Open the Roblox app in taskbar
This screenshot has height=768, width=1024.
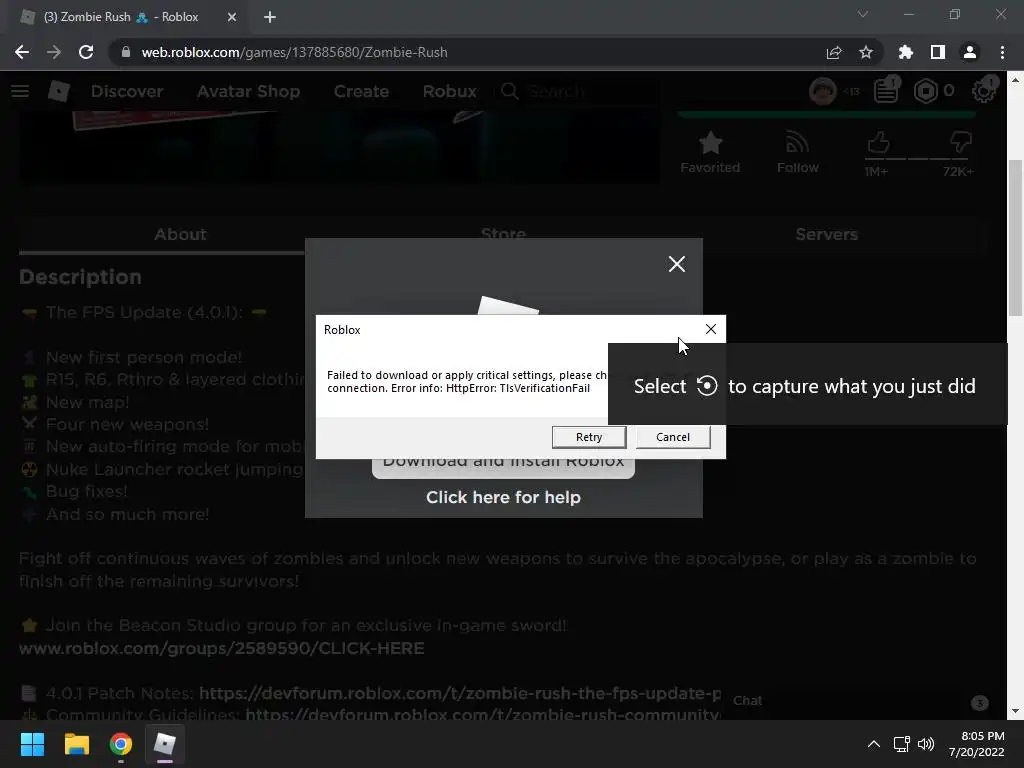click(165, 744)
